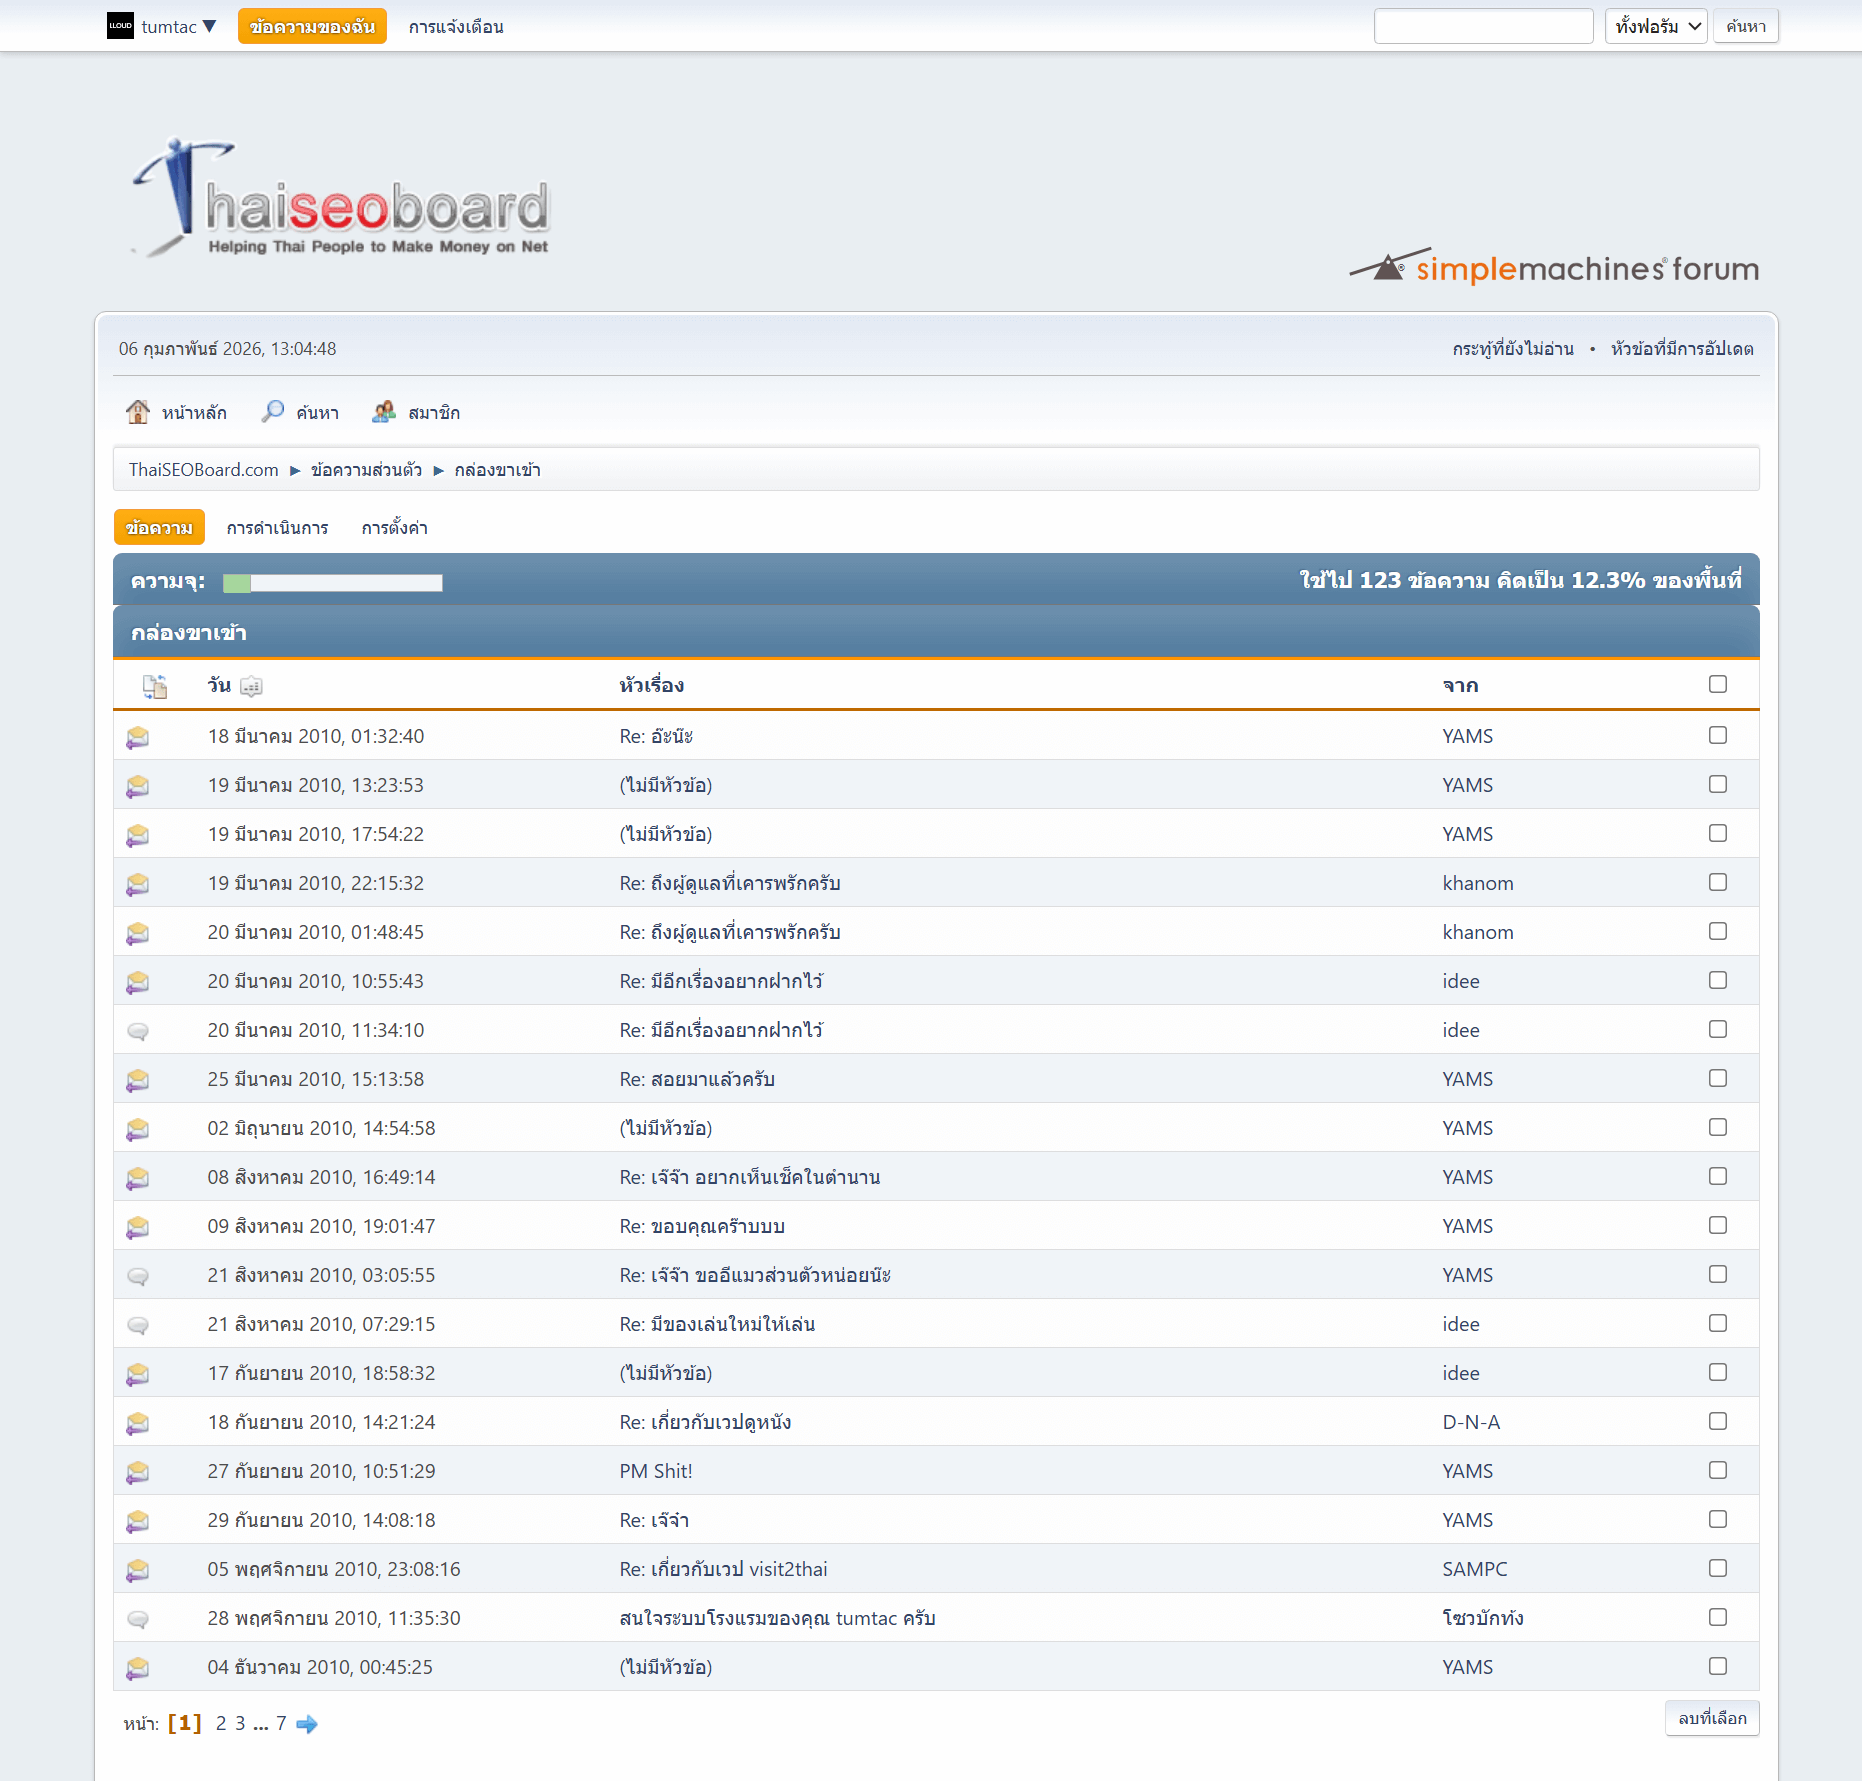
Task: Click the members icon beside สมาชิก
Action: click(384, 412)
